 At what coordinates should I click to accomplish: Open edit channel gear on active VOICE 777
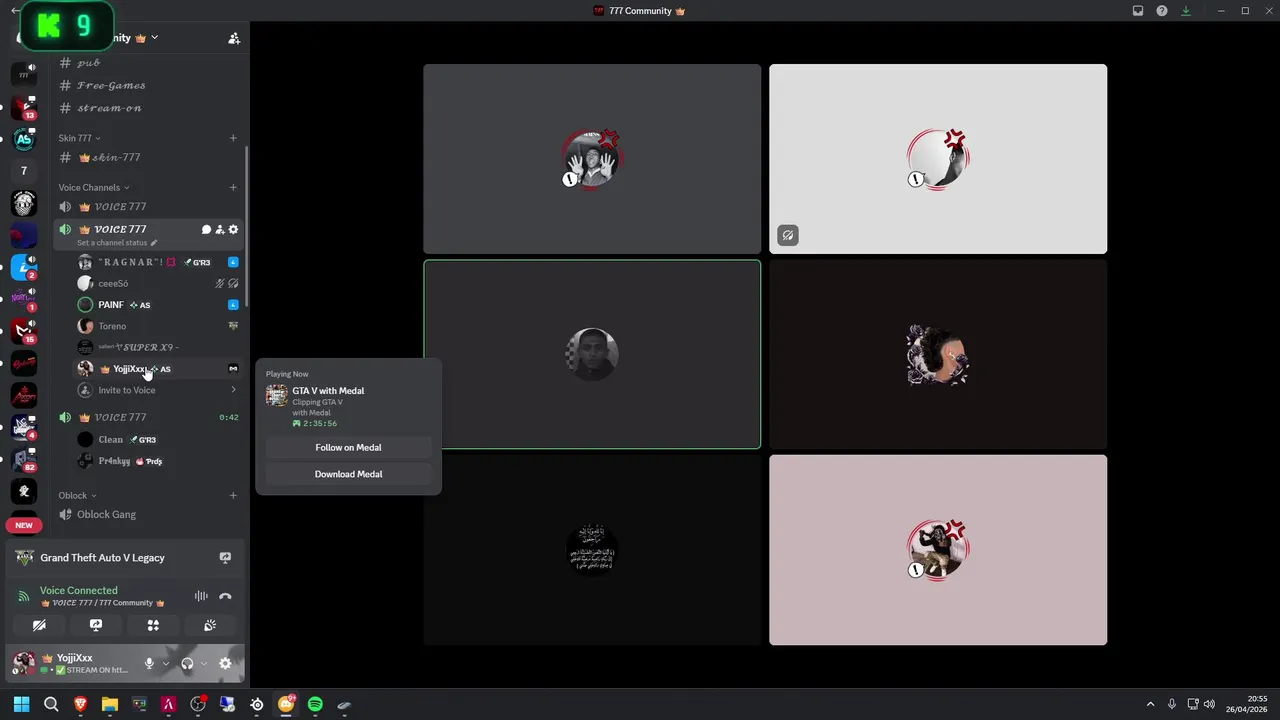pyautogui.click(x=233, y=230)
